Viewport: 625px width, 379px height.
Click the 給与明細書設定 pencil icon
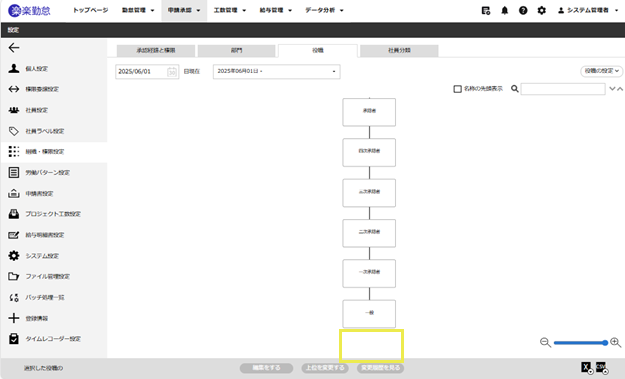pyautogui.click(x=14, y=235)
